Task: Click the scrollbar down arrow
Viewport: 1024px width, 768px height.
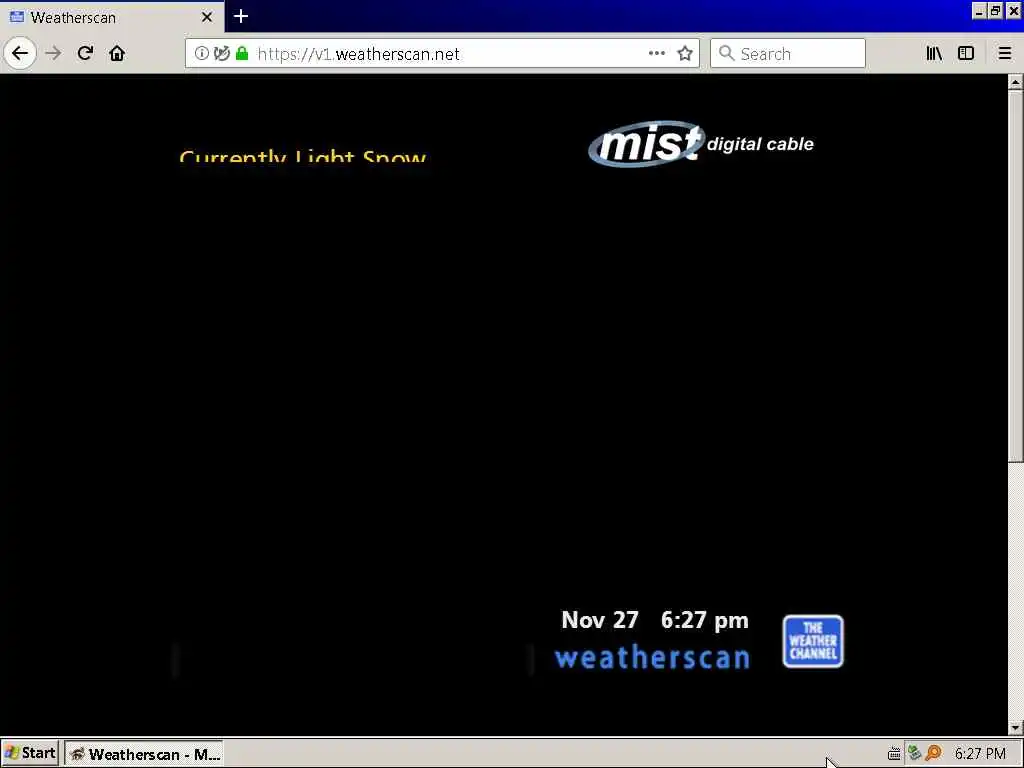Action: [x=1015, y=727]
